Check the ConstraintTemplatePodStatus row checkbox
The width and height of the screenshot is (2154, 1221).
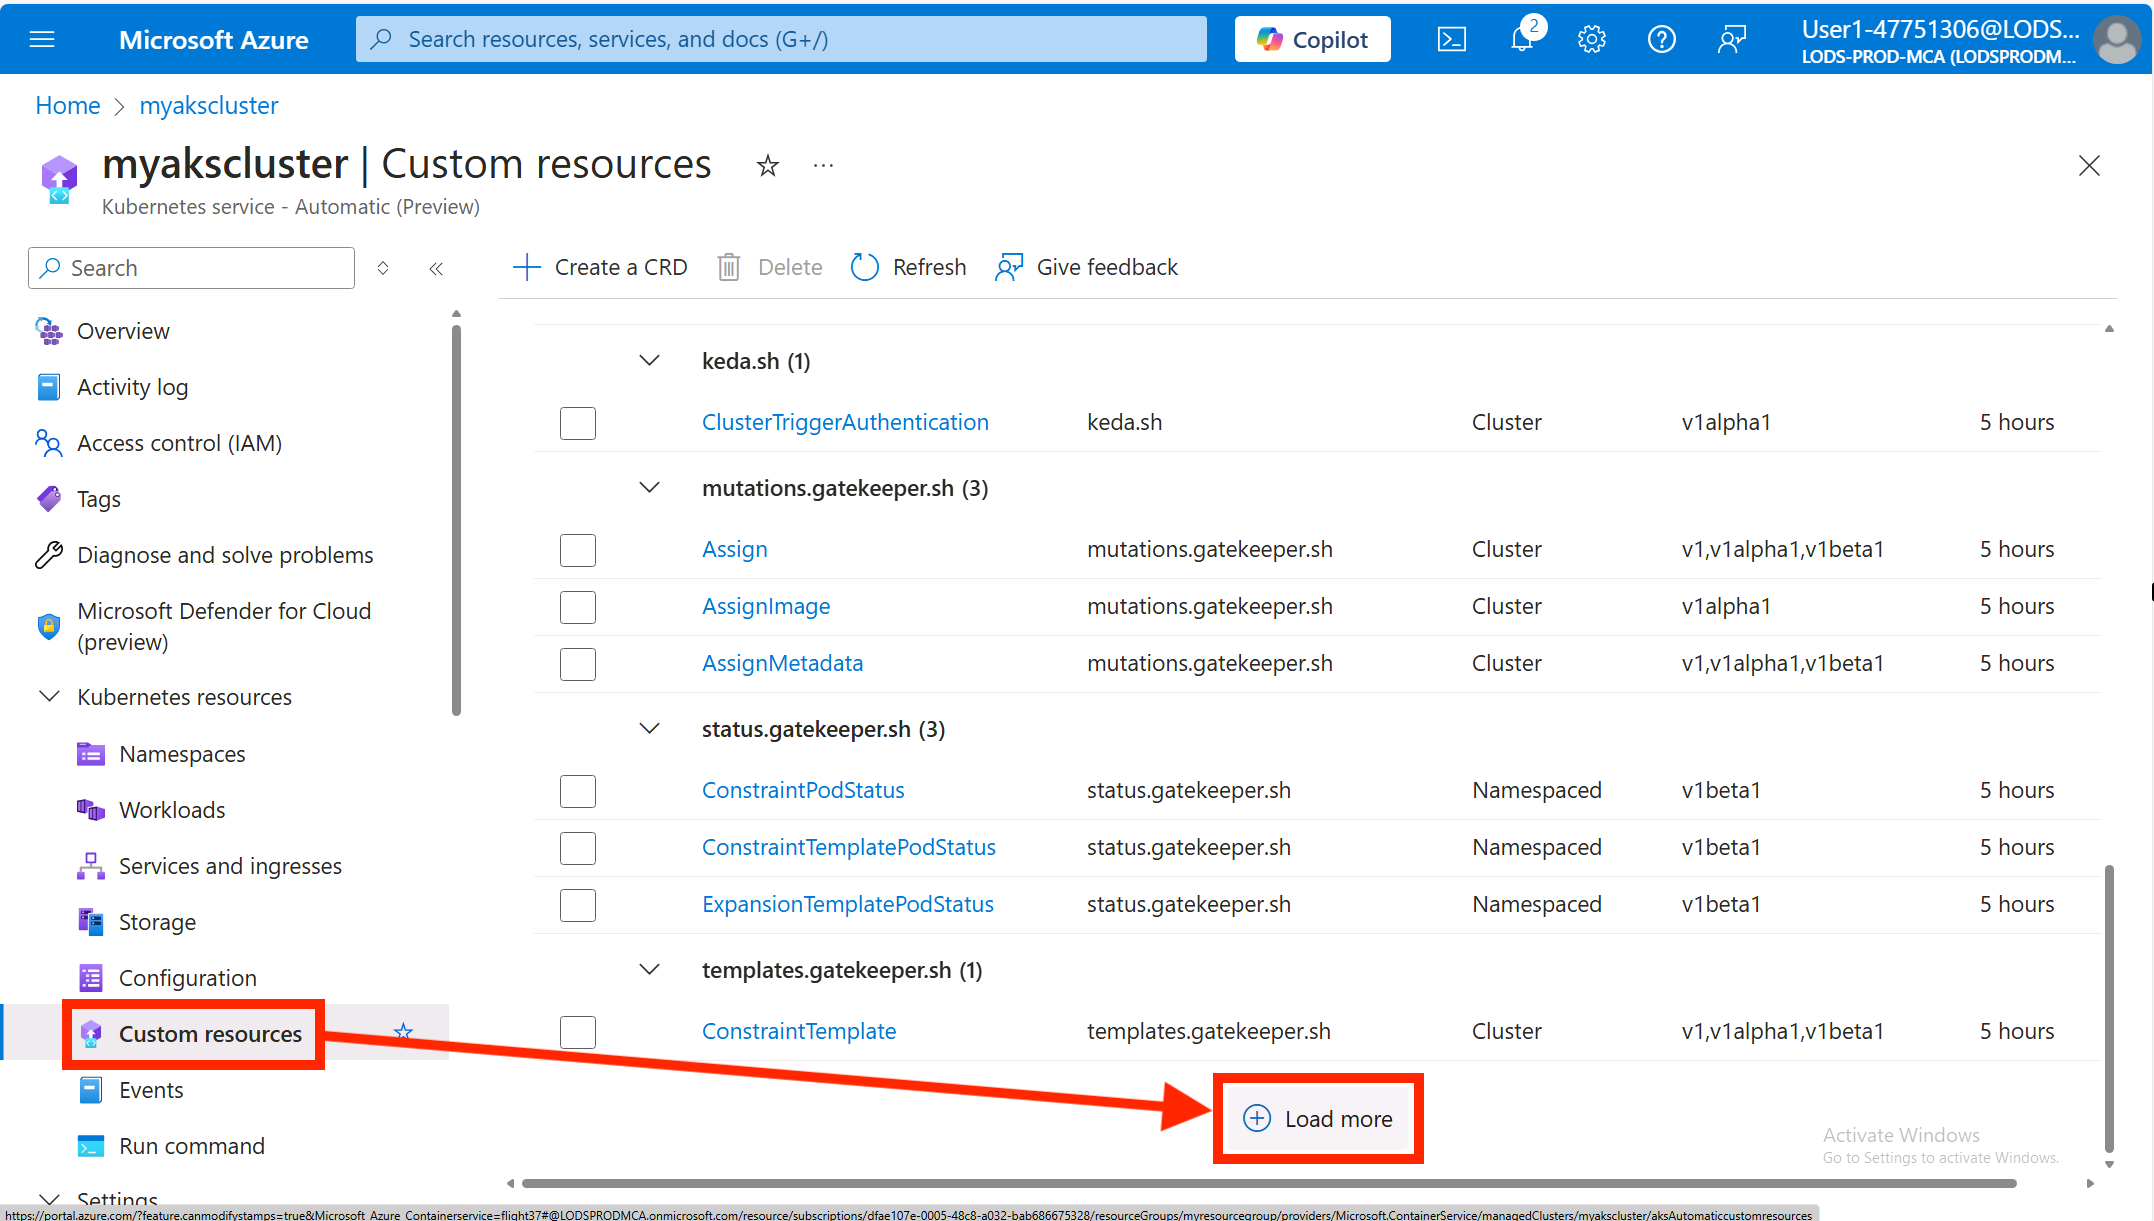point(578,848)
